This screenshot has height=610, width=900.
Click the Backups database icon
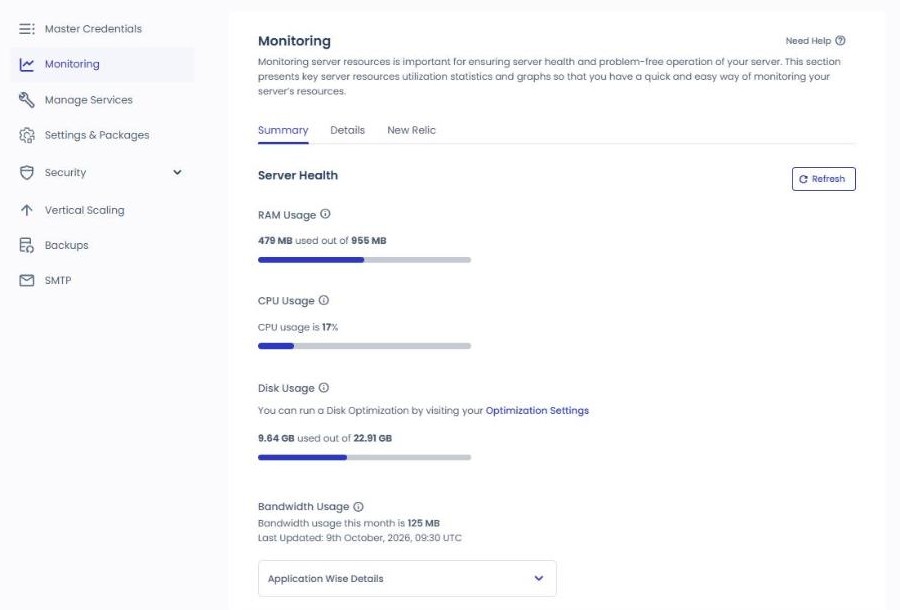pyautogui.click(x=26, y=245)
